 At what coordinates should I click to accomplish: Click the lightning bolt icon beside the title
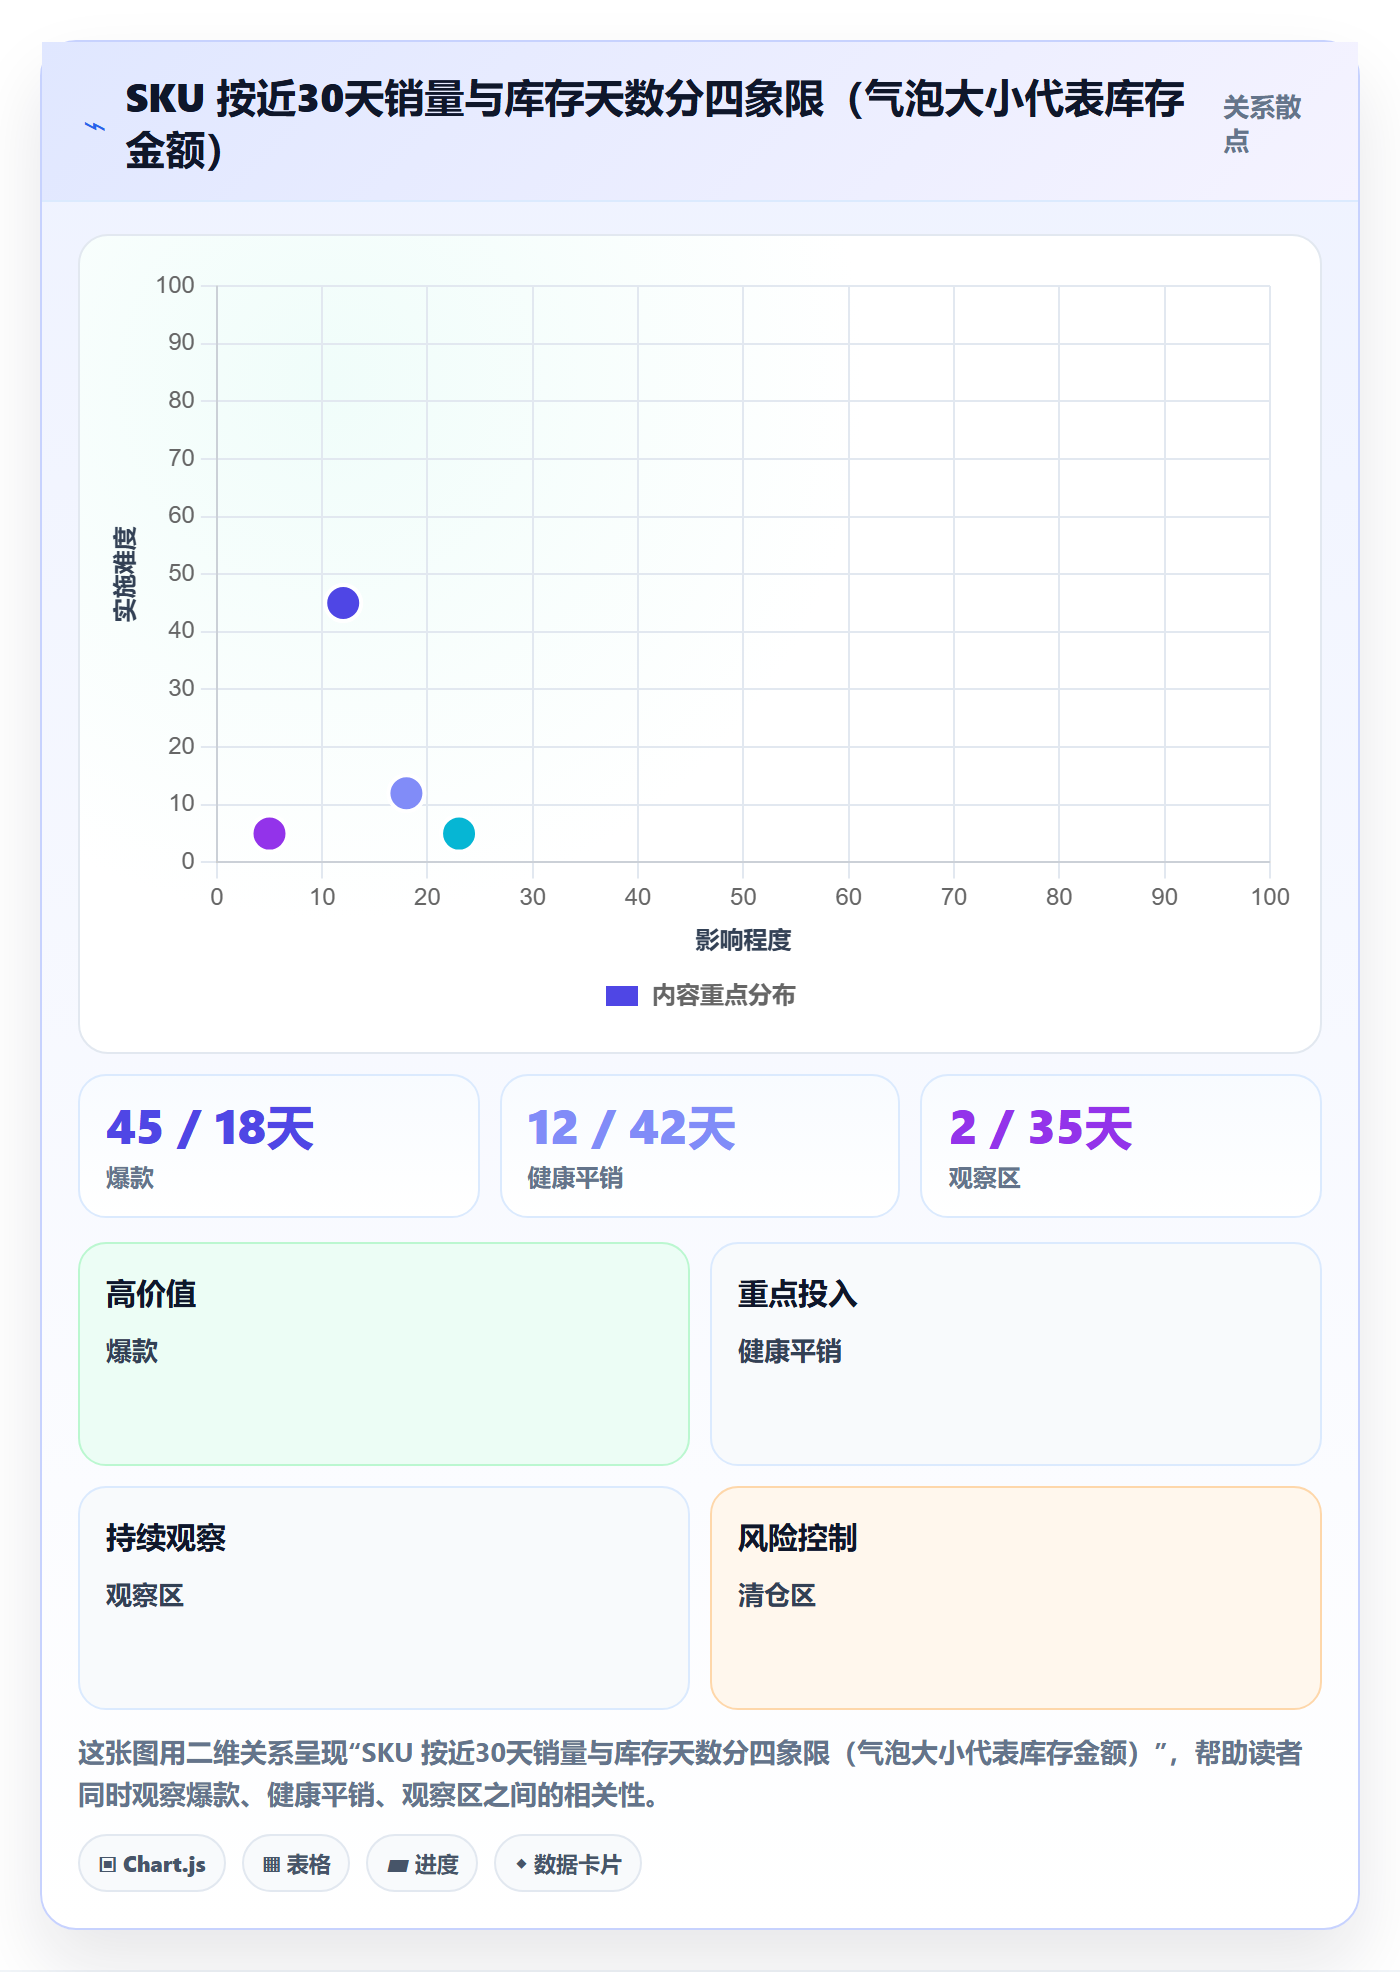pyautogui.click(x=95, y=126)
